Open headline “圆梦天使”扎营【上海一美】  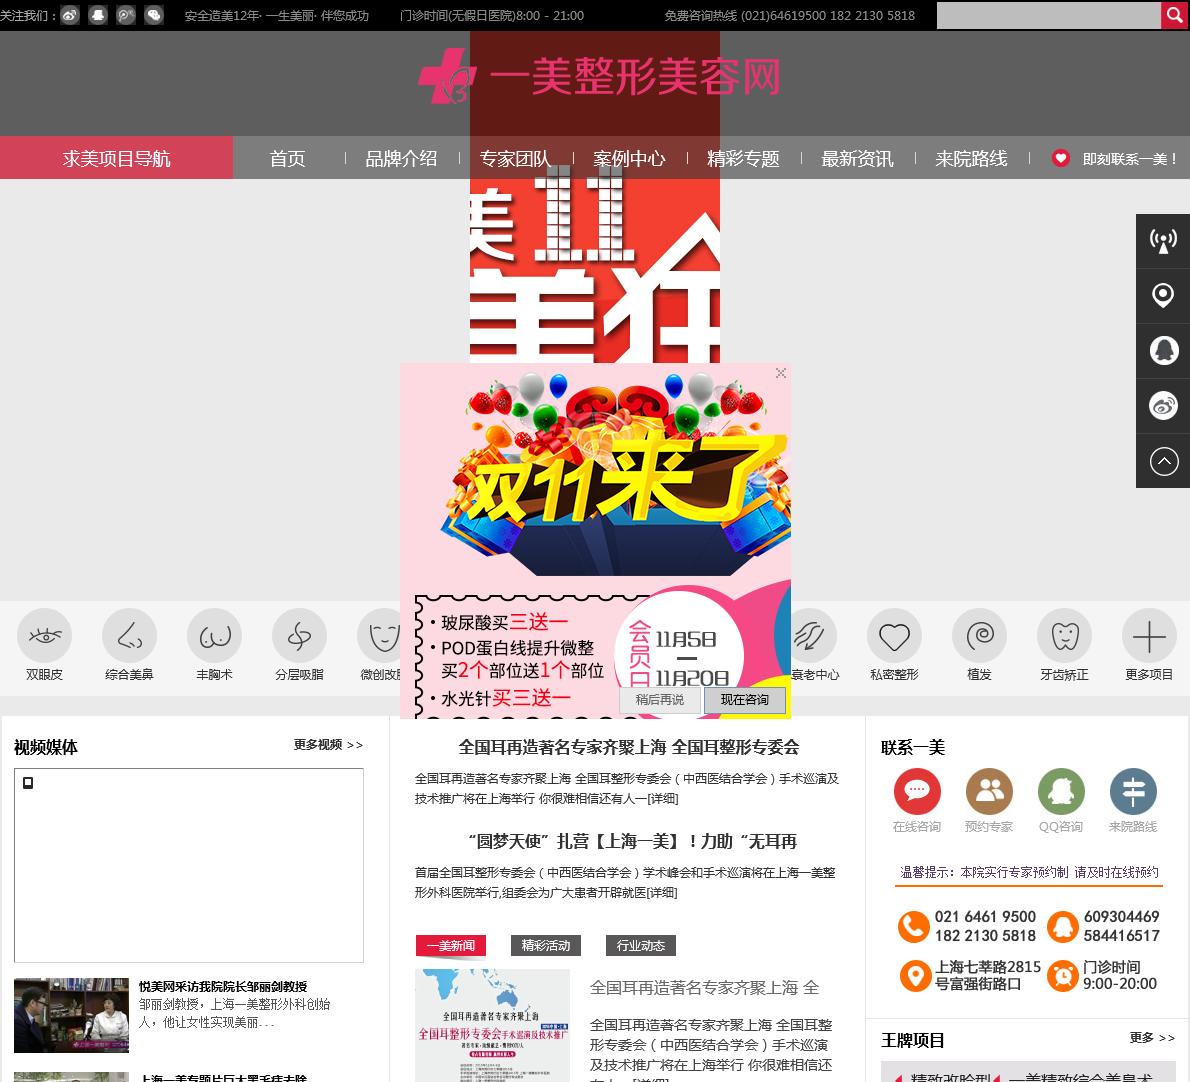(x=632, y=841)
